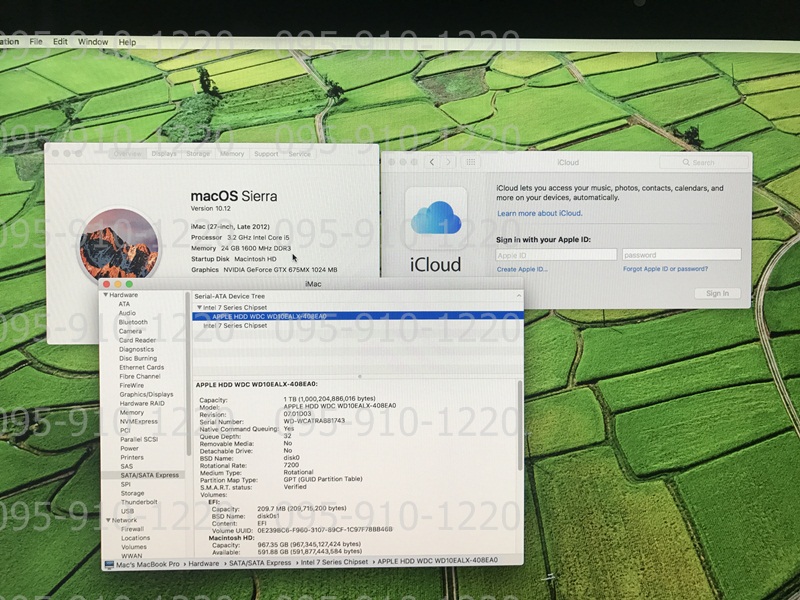Viewport: 800px width, 600px height.
Task: Click the Create Apple ID link
Action: 522,269
